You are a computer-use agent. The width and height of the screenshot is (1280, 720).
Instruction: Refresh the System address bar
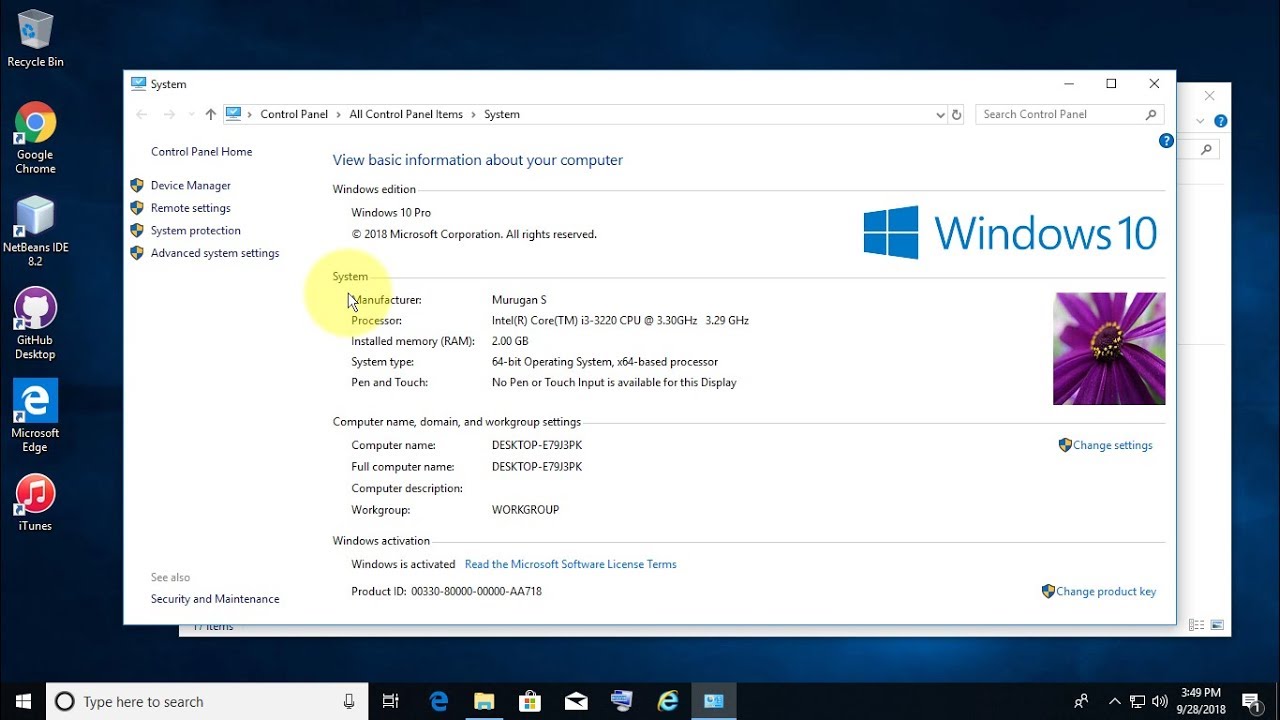[956, 114]
